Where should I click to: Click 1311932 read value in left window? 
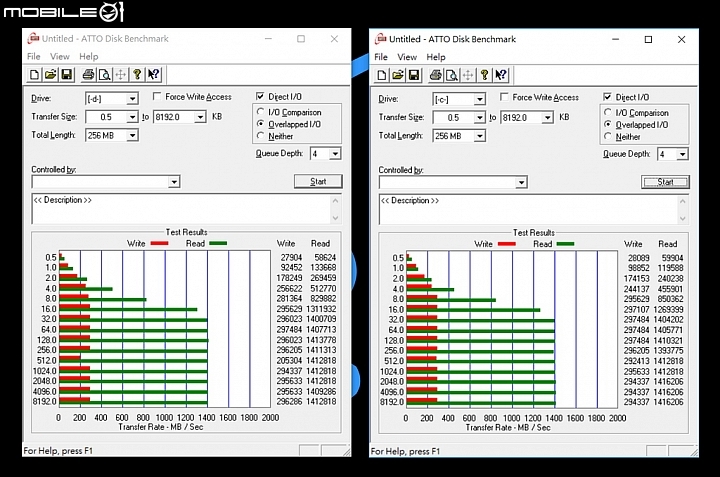point(321,309)
